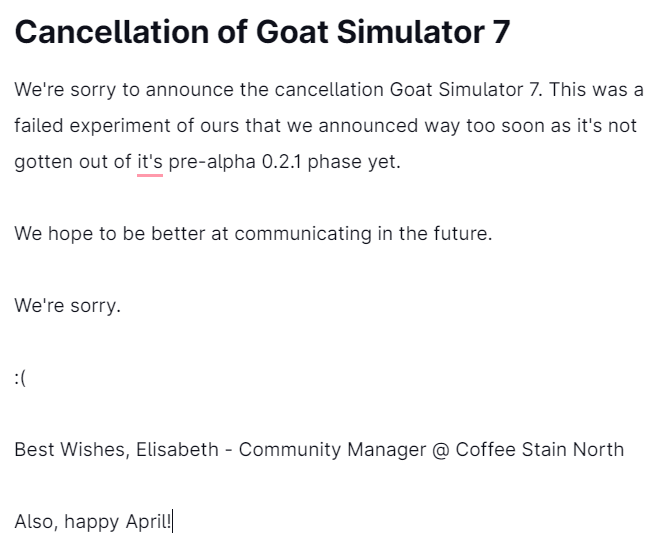Click Coffee Stain North text
The height and width of the screenshot is (551, 652).
point(540,450)
